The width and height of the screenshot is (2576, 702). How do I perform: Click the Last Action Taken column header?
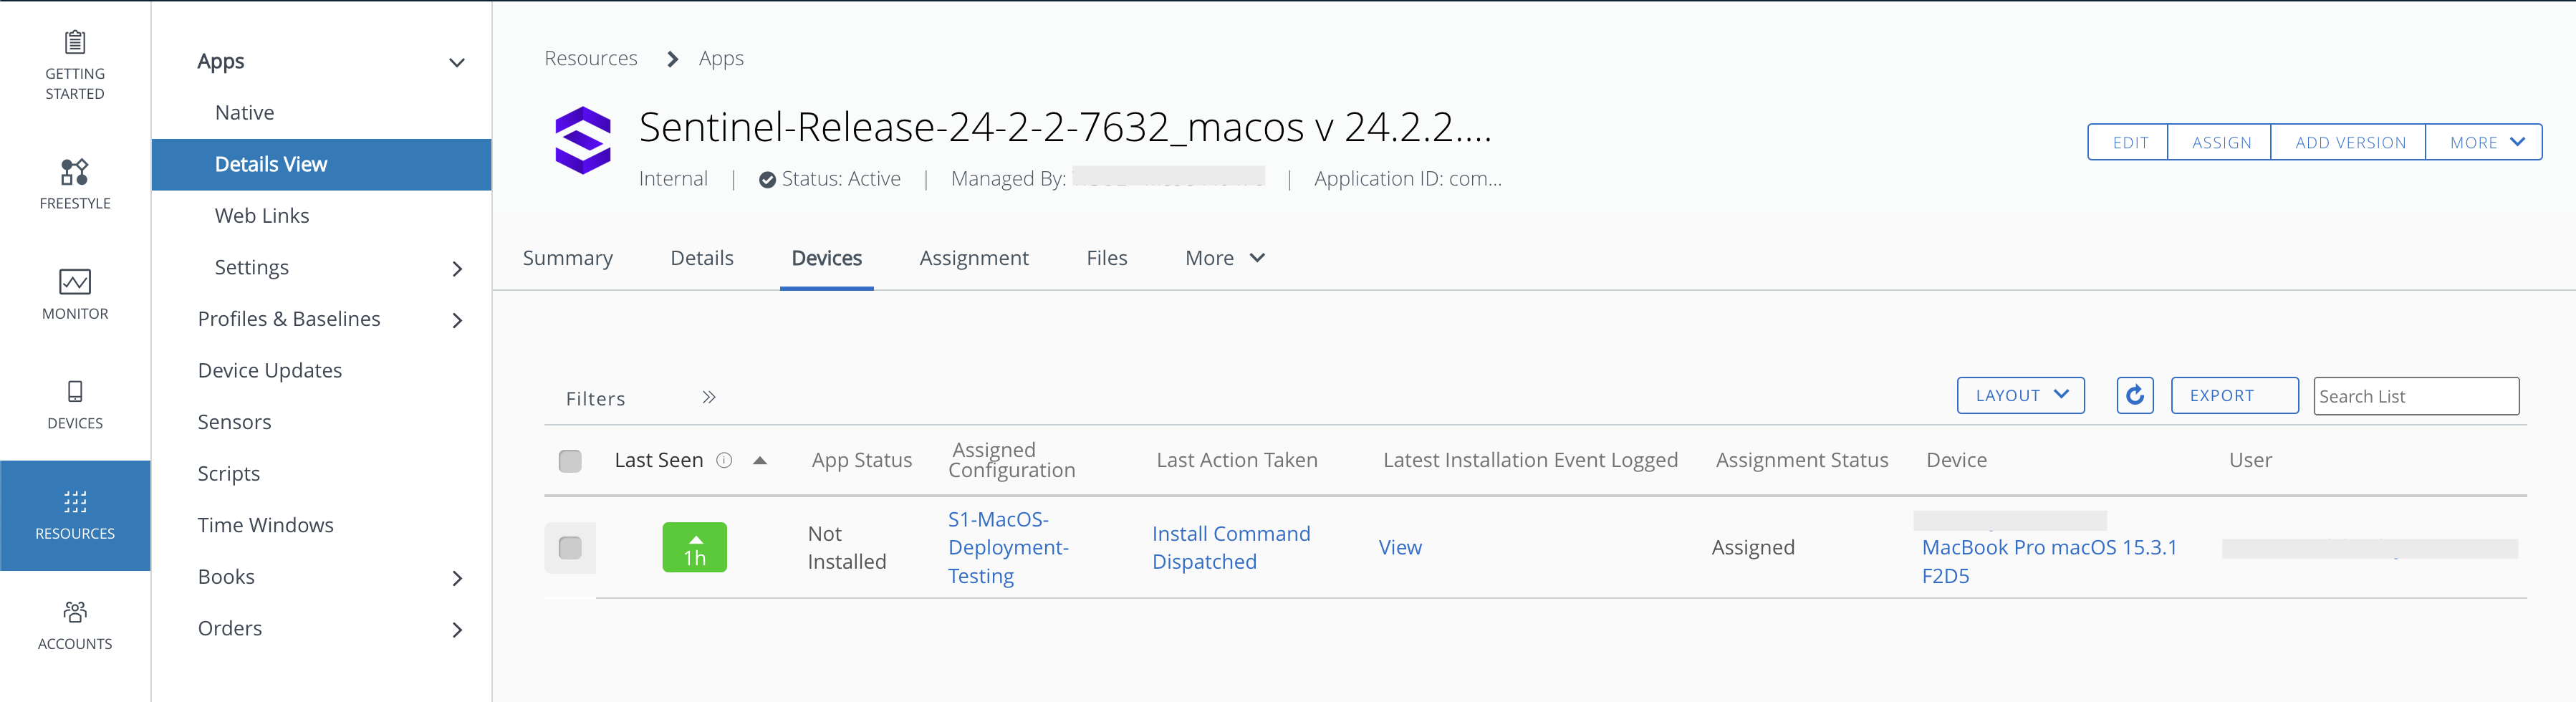tap(1236, 460)
